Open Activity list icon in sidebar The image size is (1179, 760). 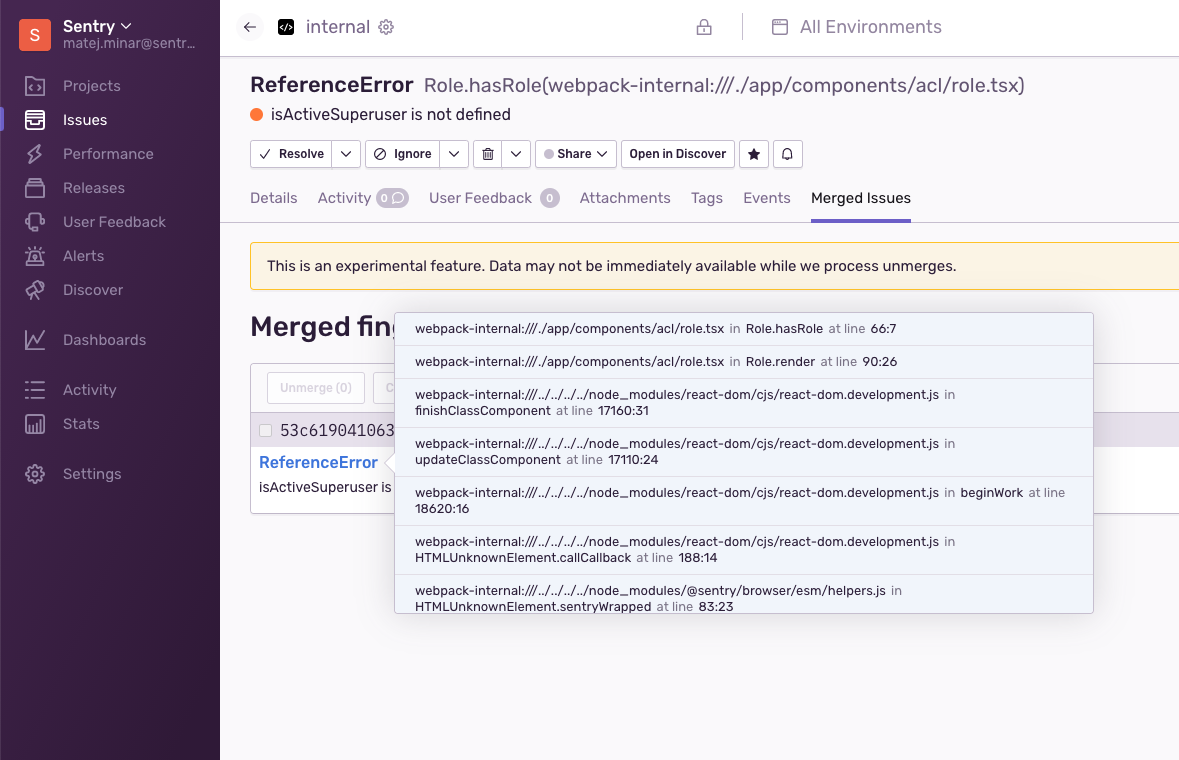pos(35,389)
